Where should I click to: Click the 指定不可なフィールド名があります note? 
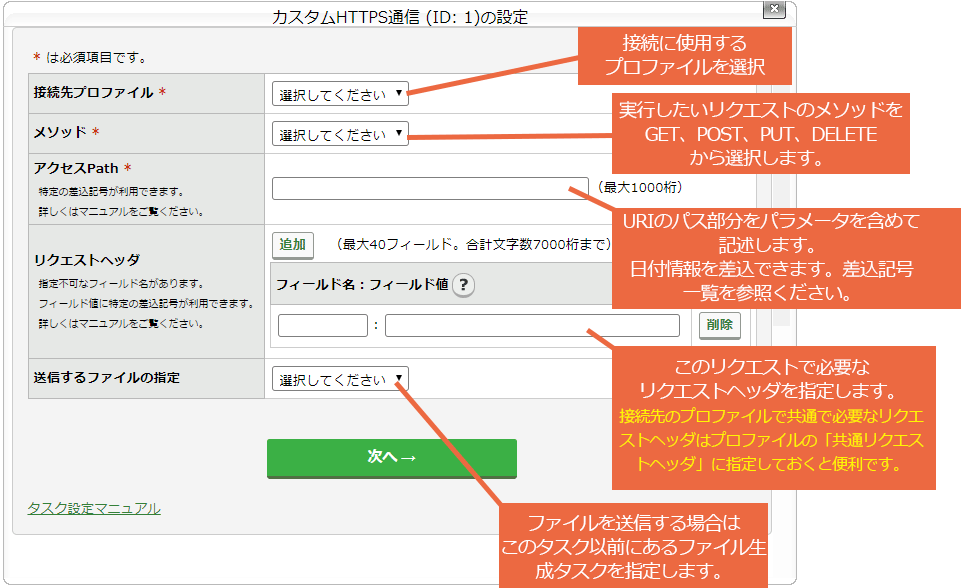coord(121,284)
